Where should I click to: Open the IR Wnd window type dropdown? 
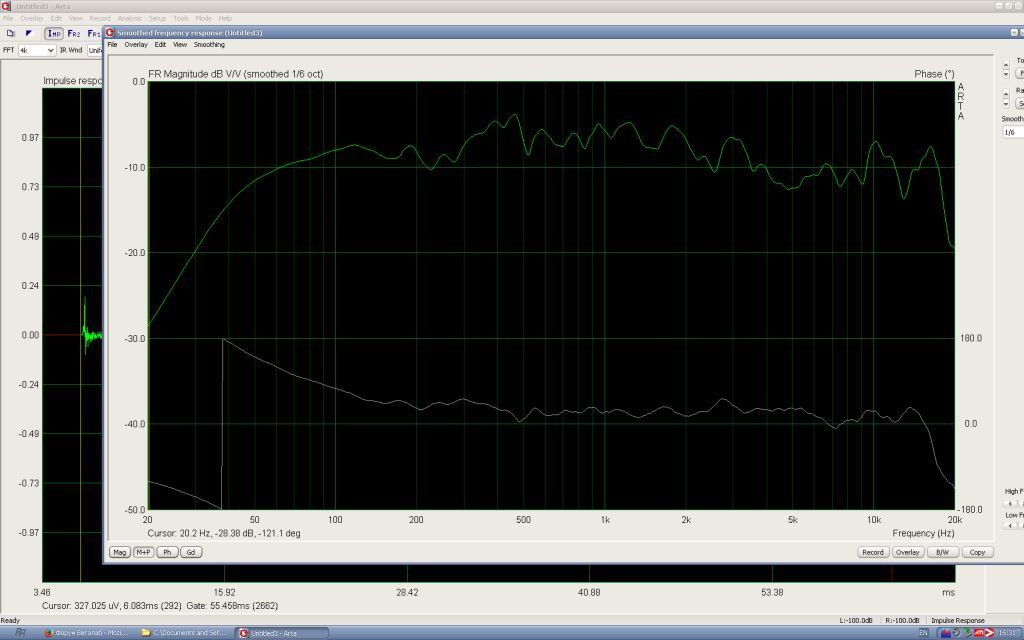click(x=95, y=50)
